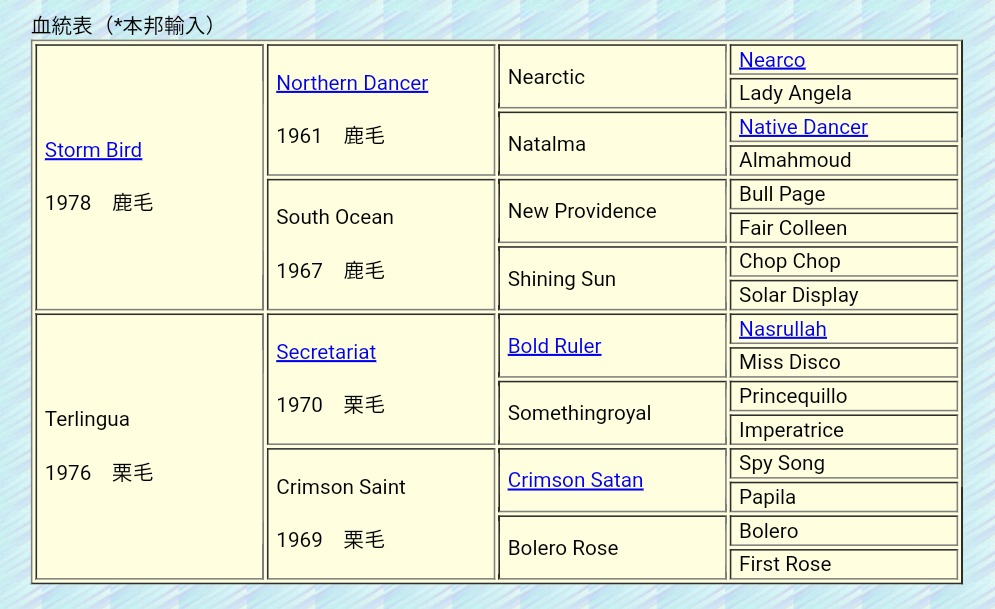Click the Crimson Satan link
This screenshot has width=995, height=609.
[x=575, y=480]
